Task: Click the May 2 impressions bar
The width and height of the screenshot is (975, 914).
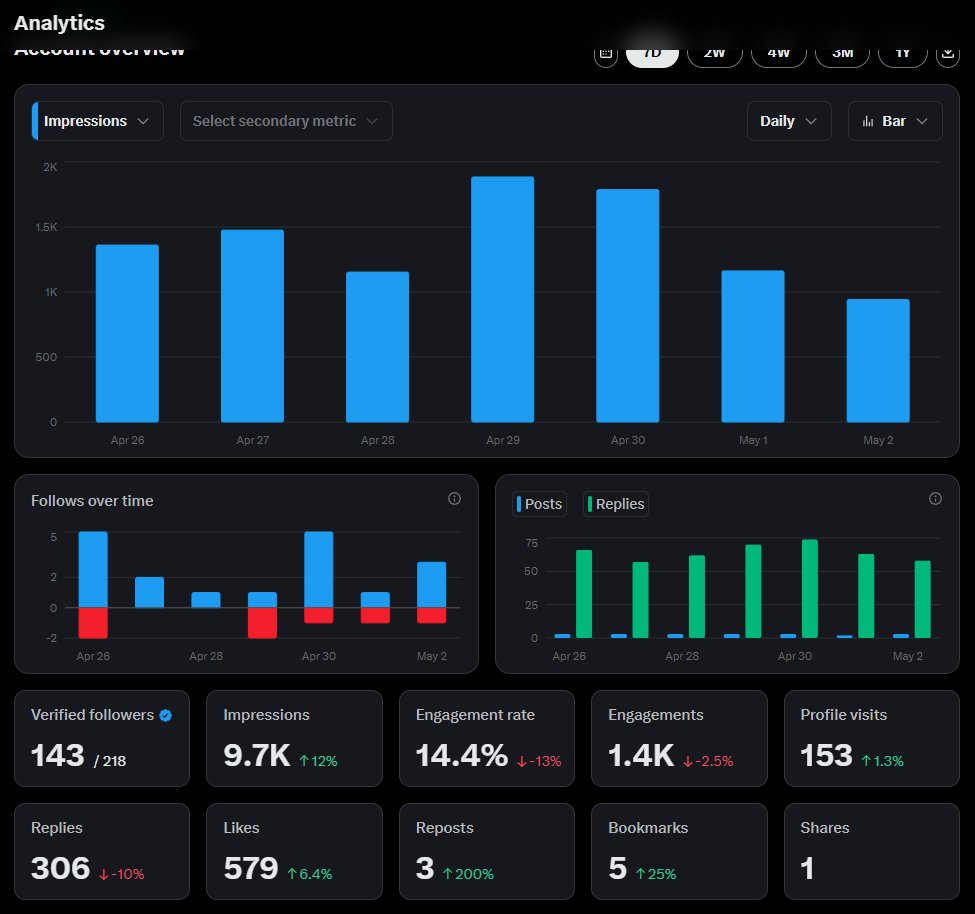Action: pyautogui.click(x=878, y=361)
